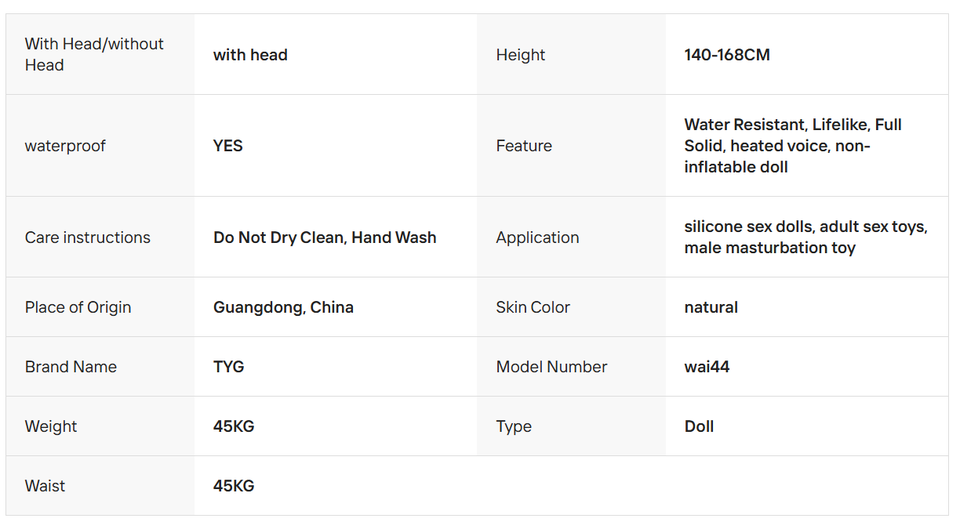Screen dimensions: 960x522
Task: Select the "YES" waterproof value
Action: (228, 146)
